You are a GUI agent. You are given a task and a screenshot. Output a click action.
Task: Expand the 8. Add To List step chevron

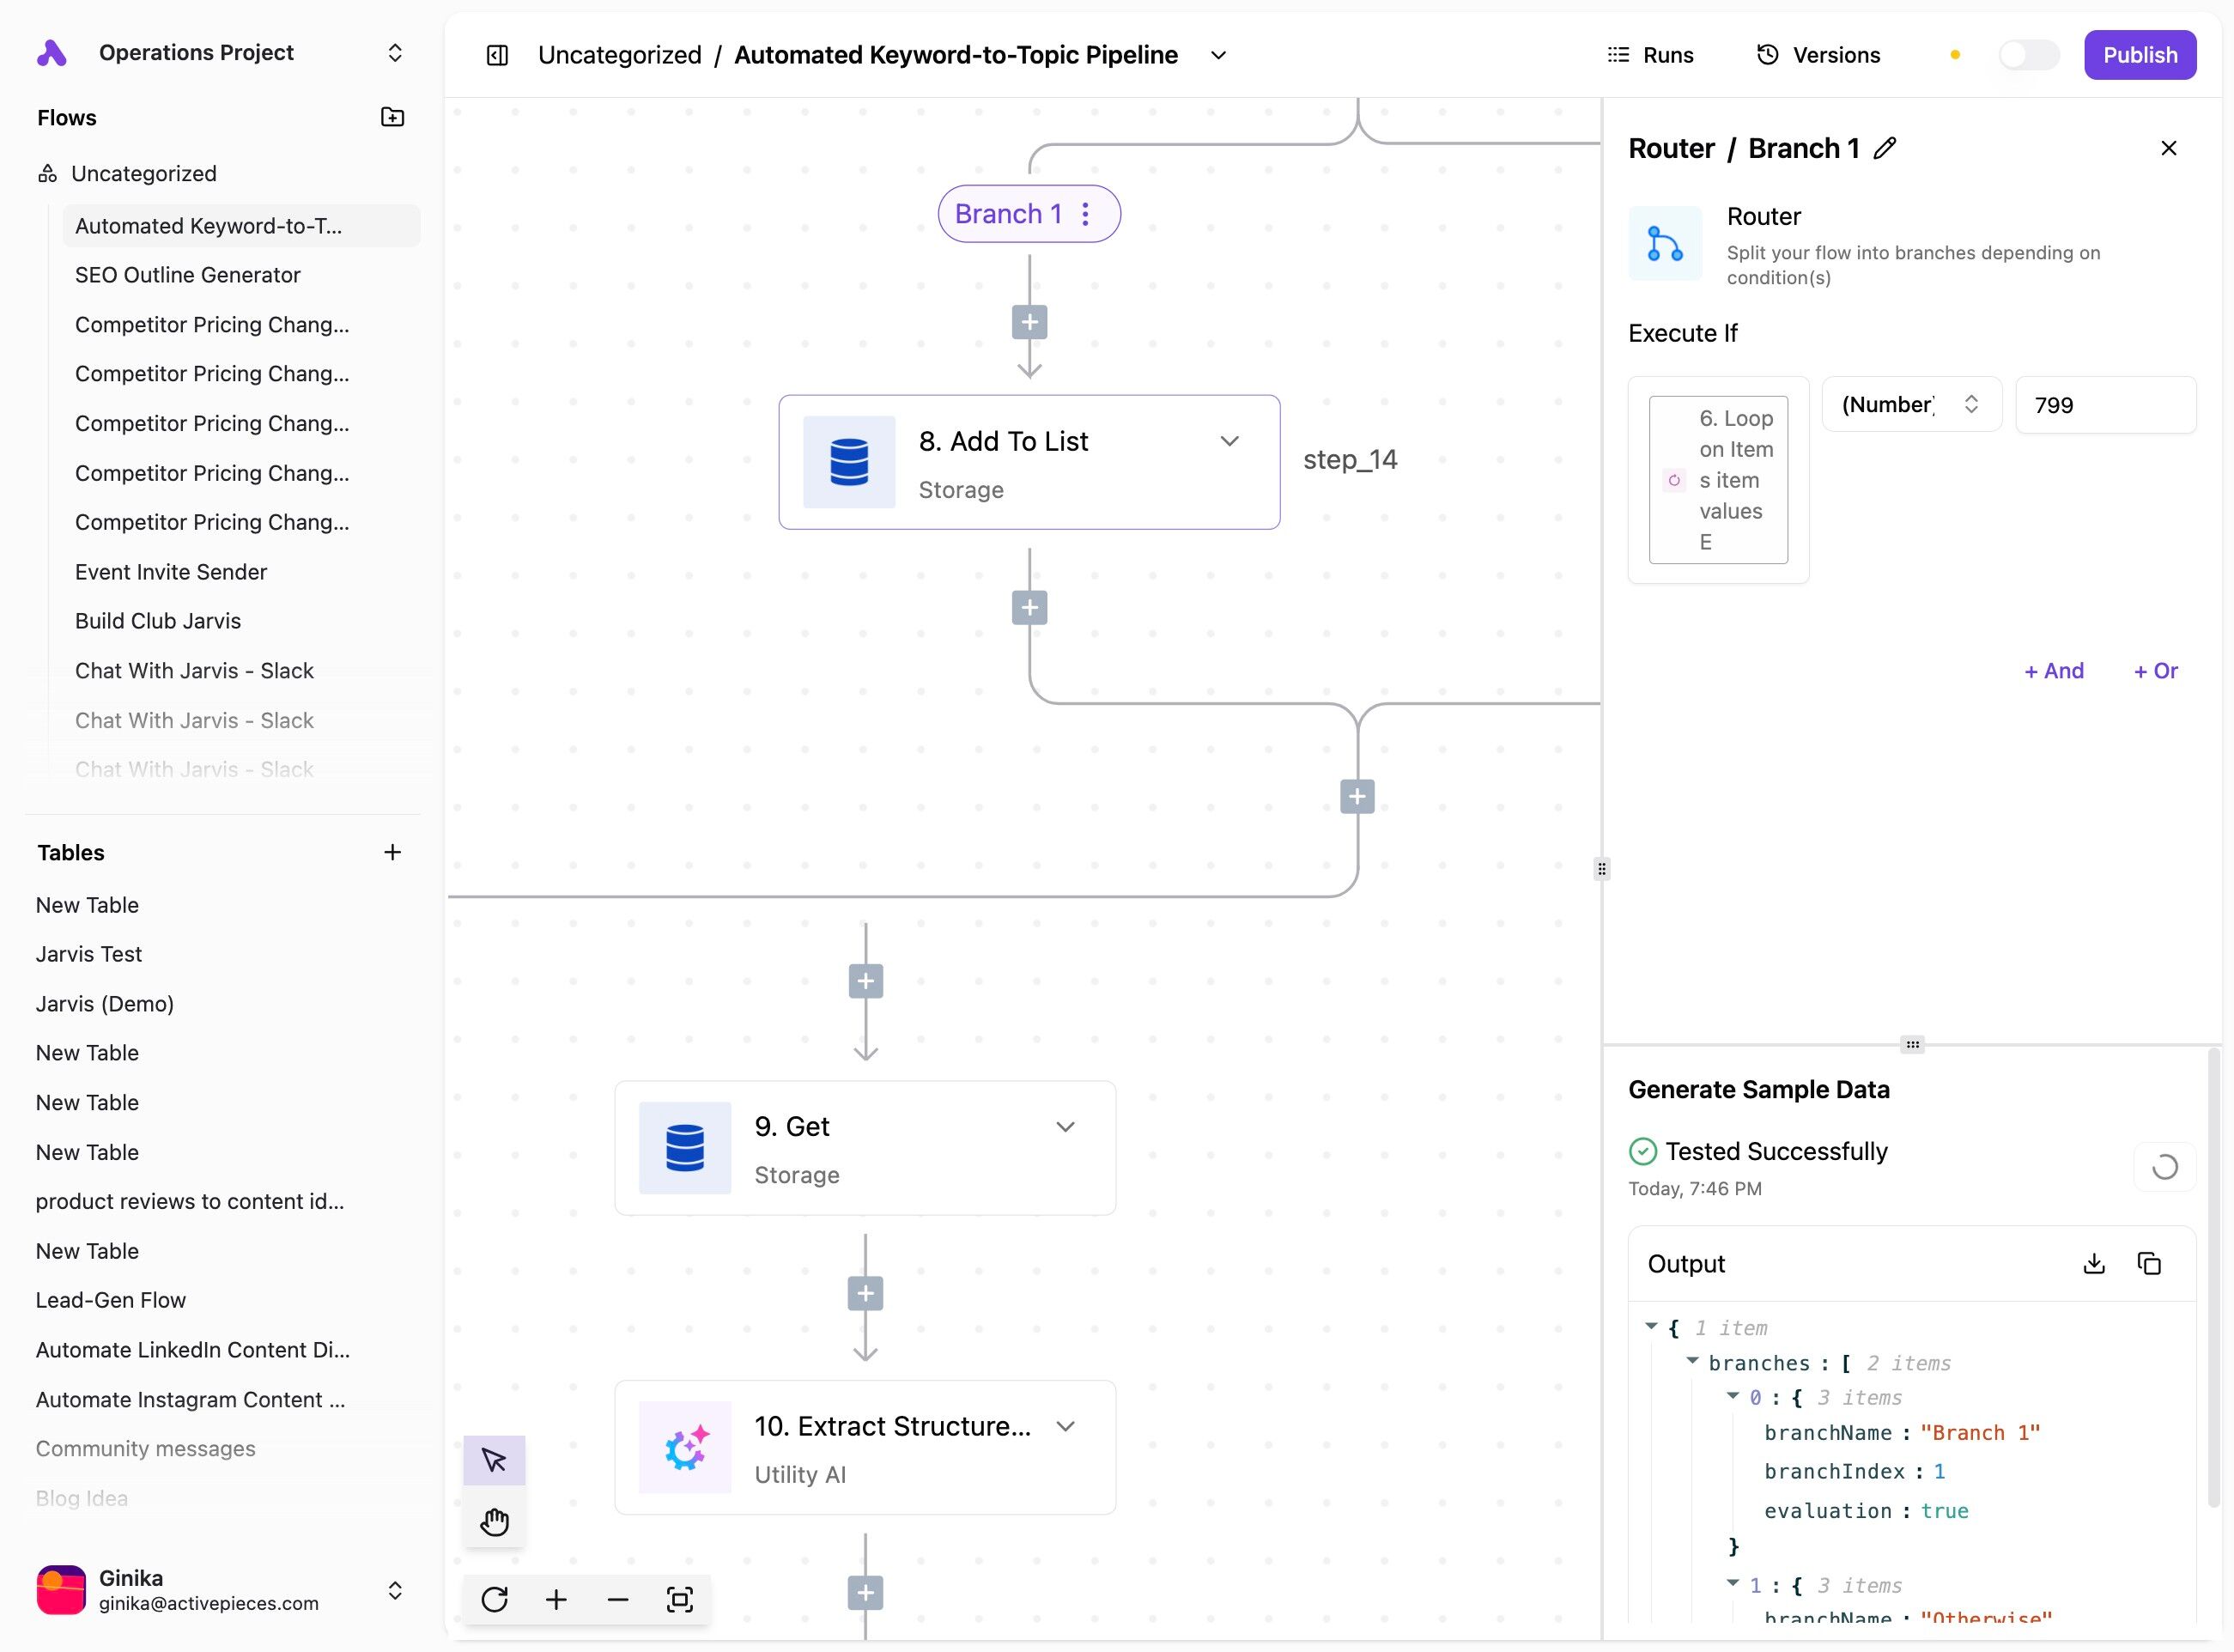[x=1230, y=441]
